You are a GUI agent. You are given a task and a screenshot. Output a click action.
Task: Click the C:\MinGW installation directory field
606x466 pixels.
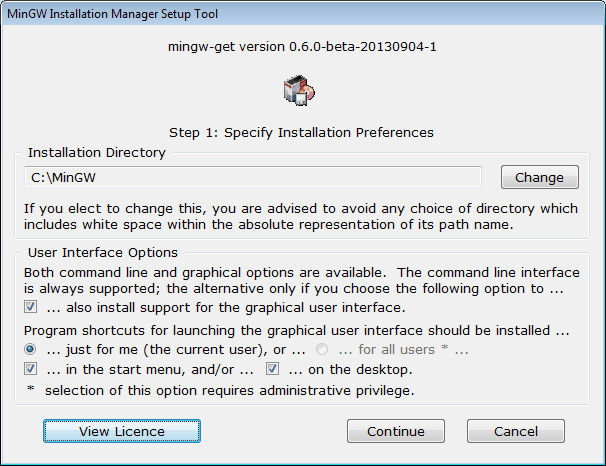coord(253,177)
